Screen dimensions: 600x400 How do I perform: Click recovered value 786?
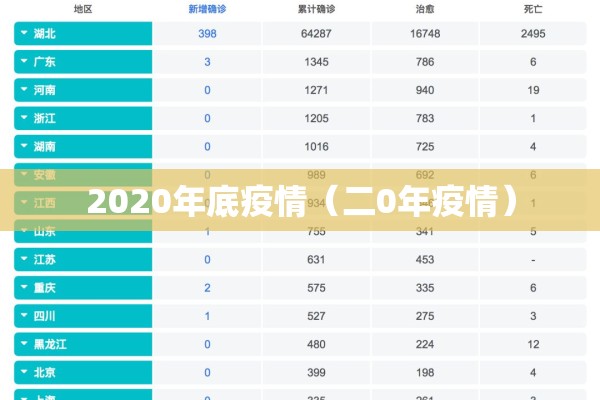pyautogui.click(x=425, y=62)
